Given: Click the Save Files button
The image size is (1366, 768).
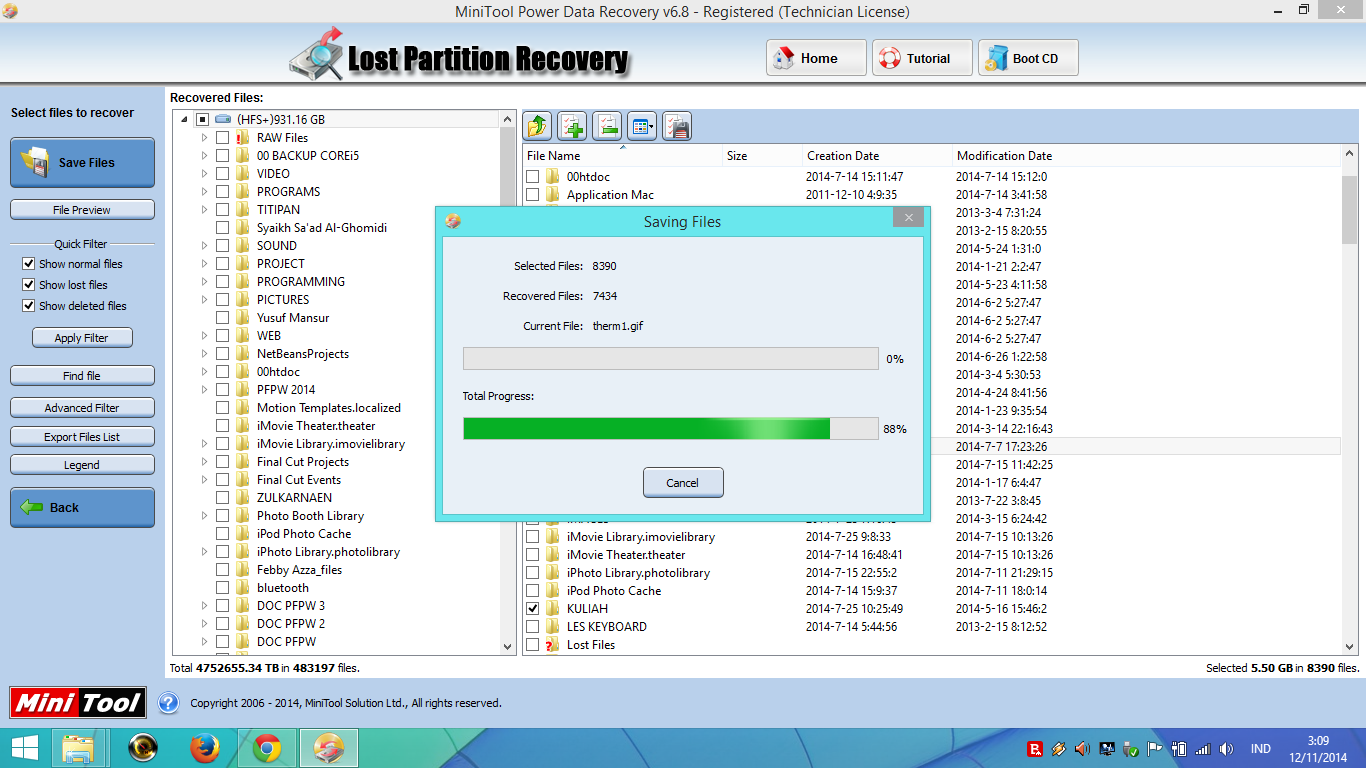Looking at the screenshot, I should click(x=82, y=162).
